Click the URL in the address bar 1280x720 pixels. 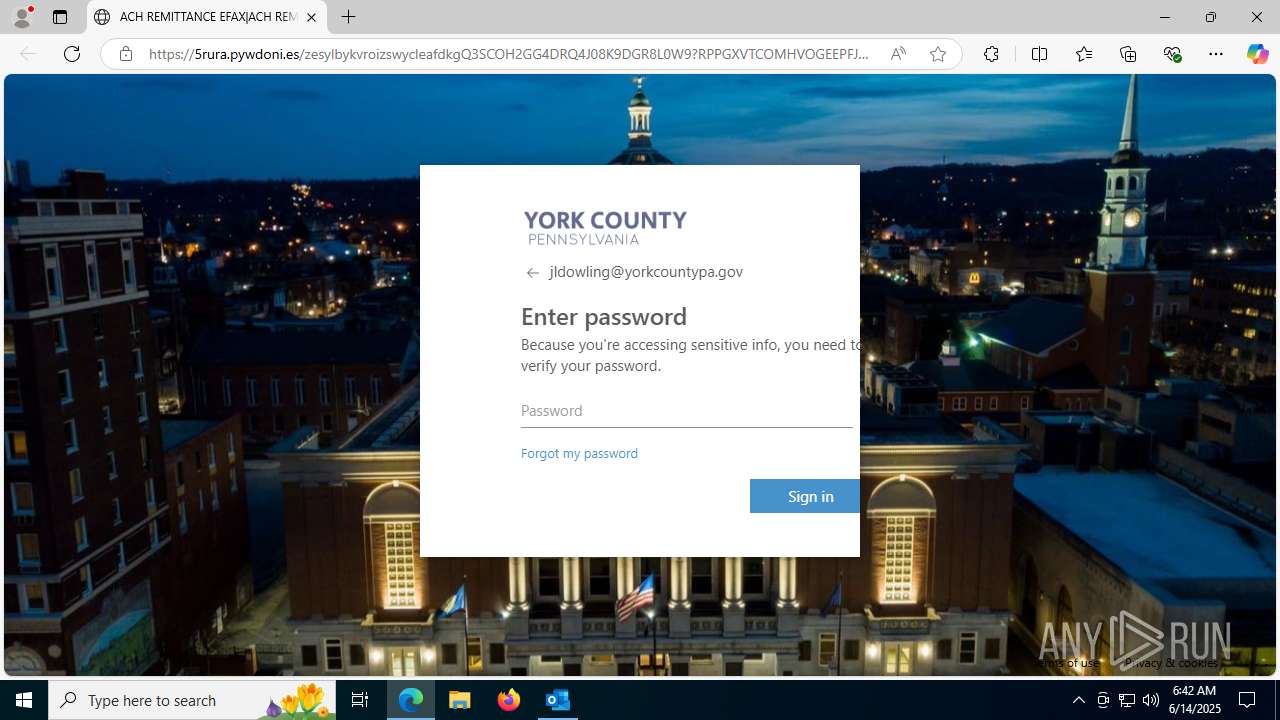(x=508, y=54)
